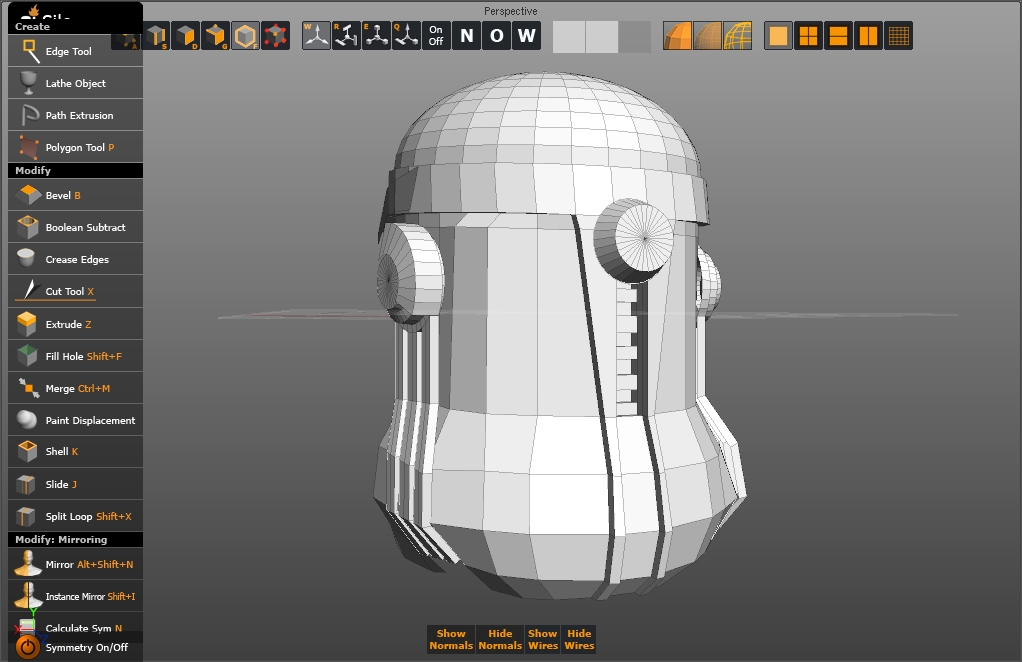The height and width of the screenshot is (662, 1022).
Task: Click the N toolbar button
Action: pyautogui.click(x=467, y=36)
